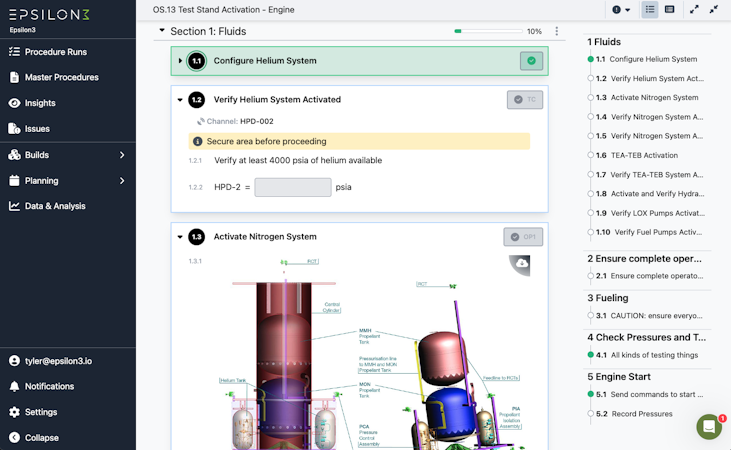Open Master Procedures page
The image size is (731, 450).
click(x=61, y=77)
